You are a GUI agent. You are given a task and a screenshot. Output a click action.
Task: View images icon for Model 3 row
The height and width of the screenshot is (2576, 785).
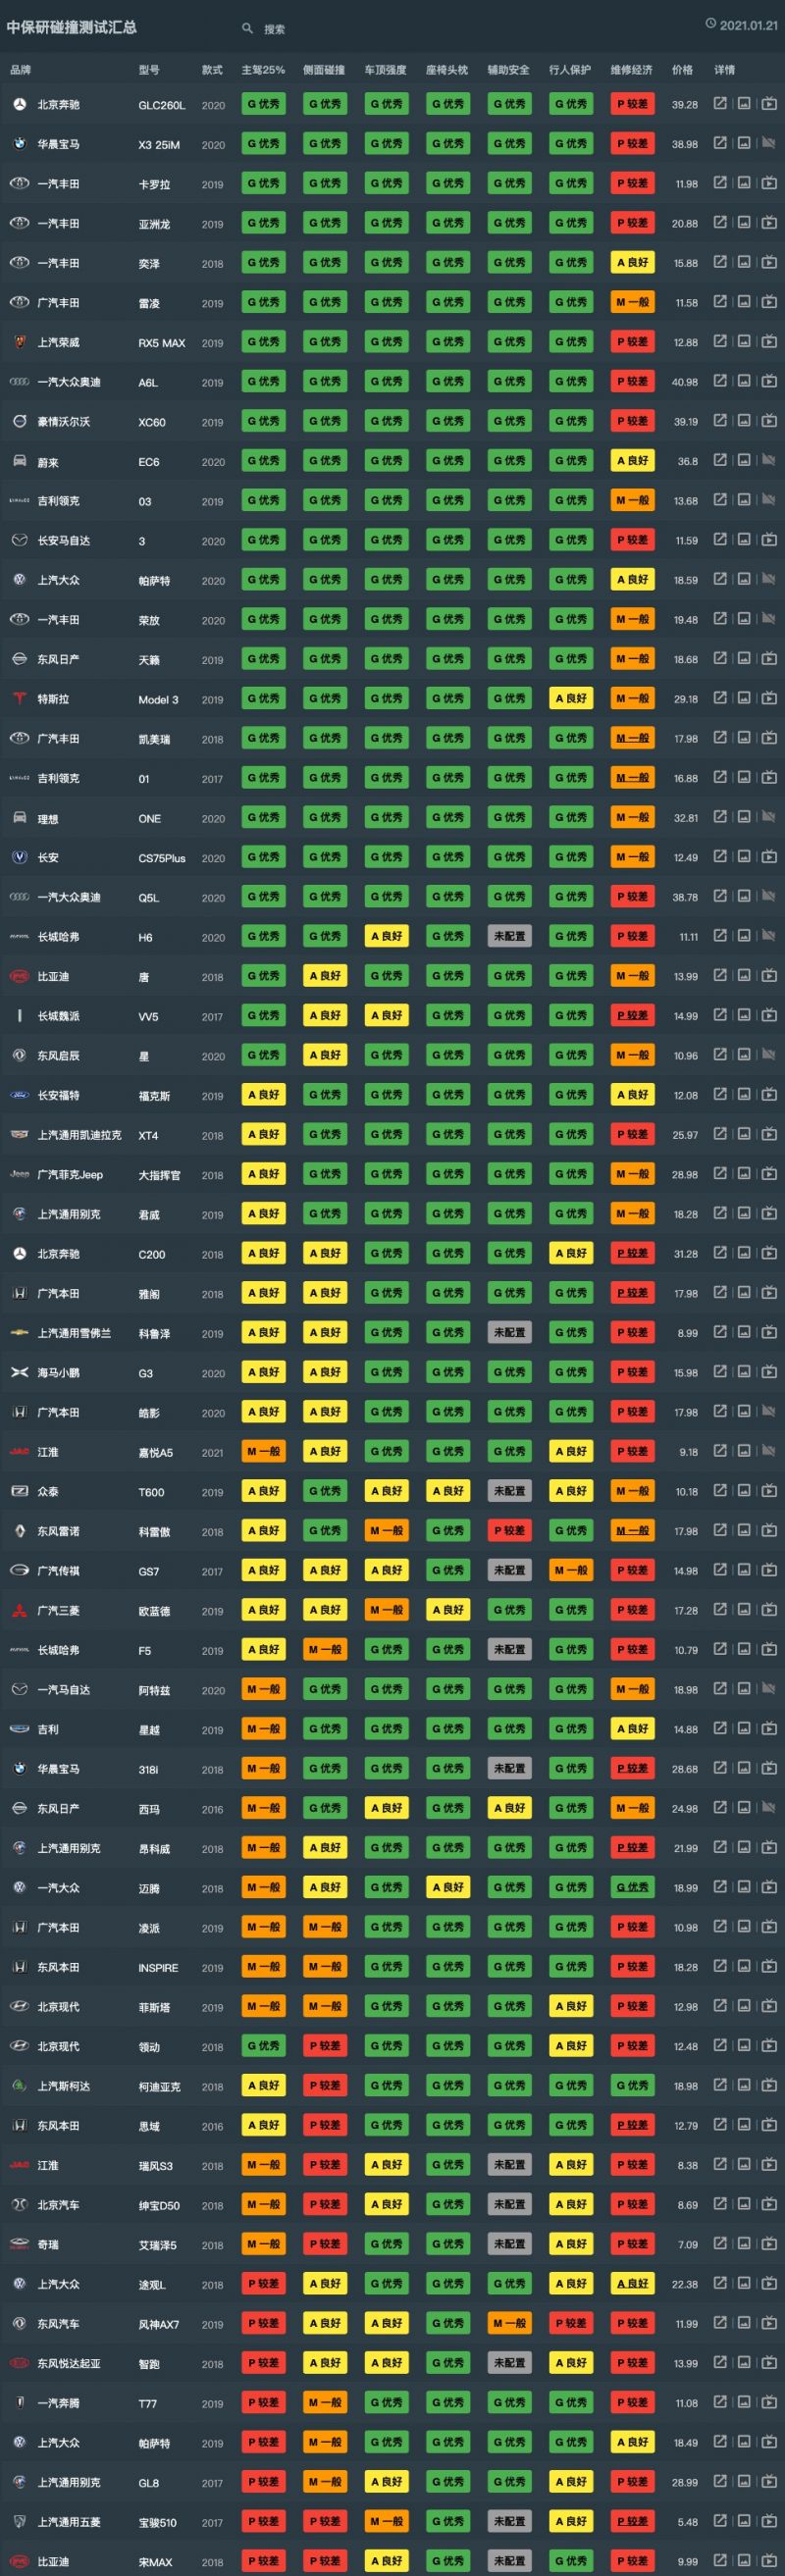(x=744, y=699)
